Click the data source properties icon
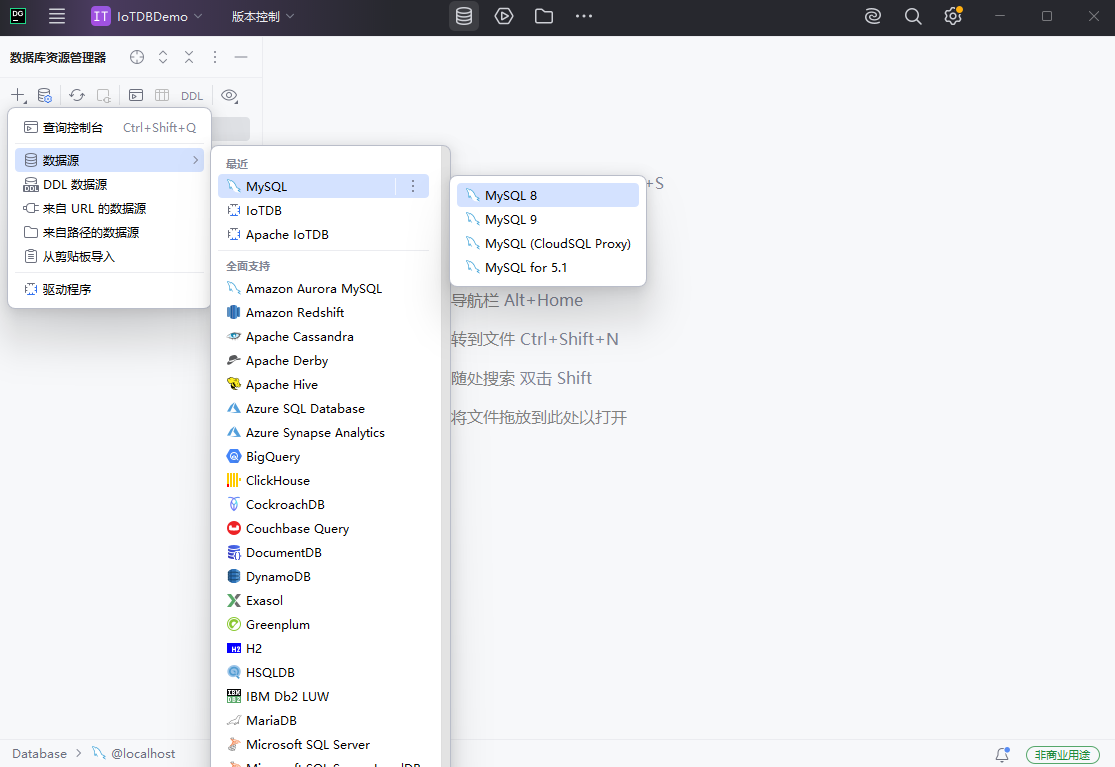 (x=45, y=96)
